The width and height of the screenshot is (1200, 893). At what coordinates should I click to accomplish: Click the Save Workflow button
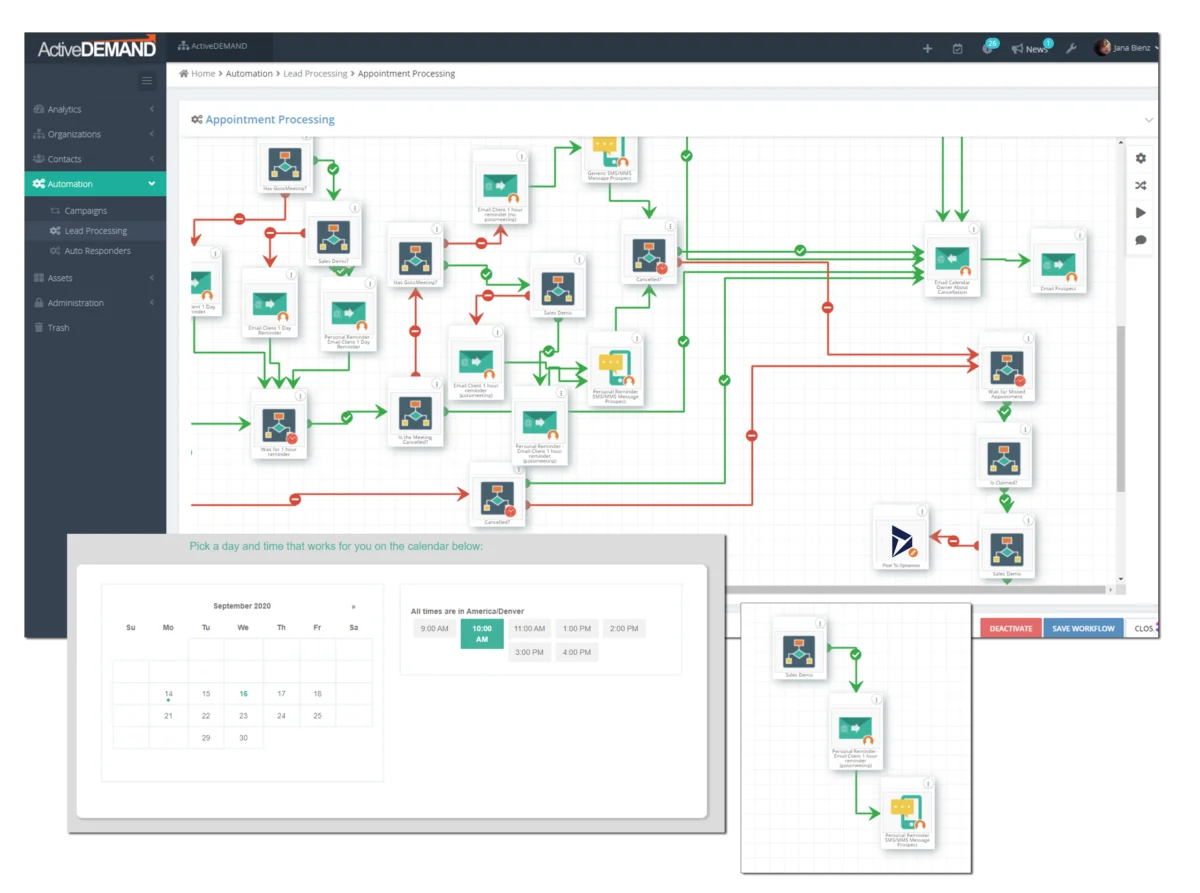1083,629
